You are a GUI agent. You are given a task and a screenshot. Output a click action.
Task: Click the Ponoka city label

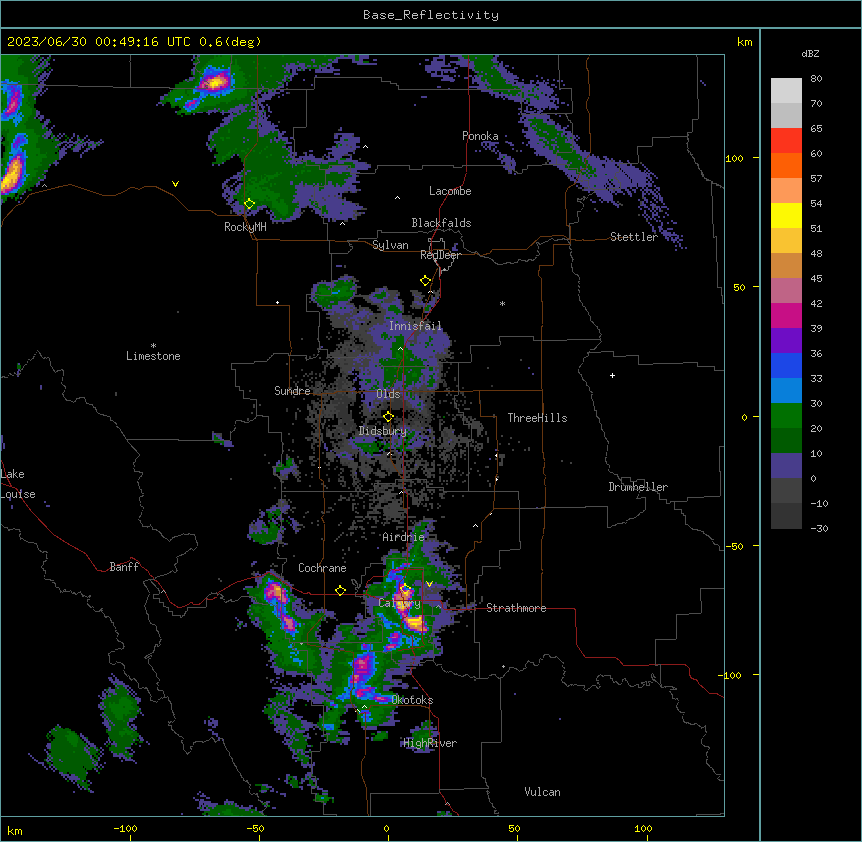coord(480,136)
